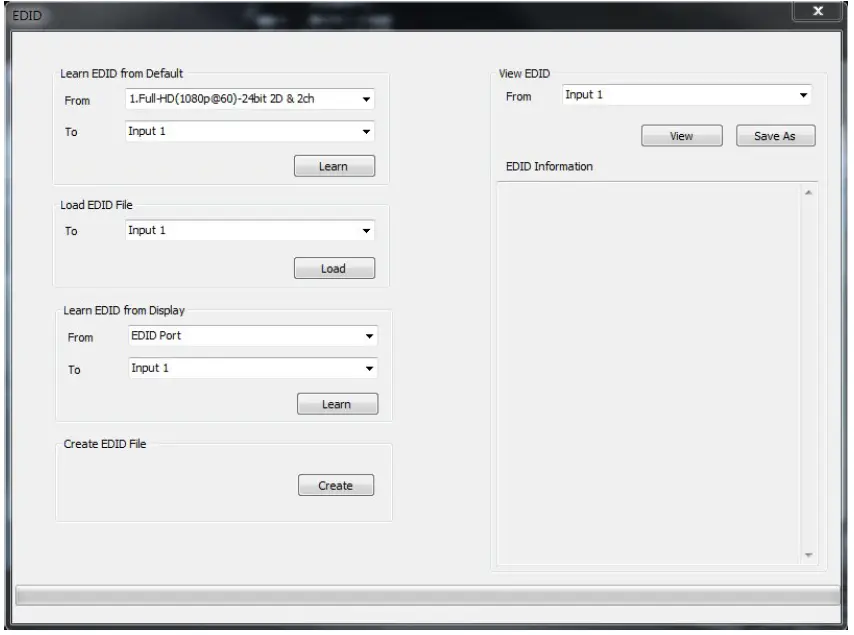Close the EDID dialog window
Viewport: 854px width, 635px height.
(x=818, y=11)
